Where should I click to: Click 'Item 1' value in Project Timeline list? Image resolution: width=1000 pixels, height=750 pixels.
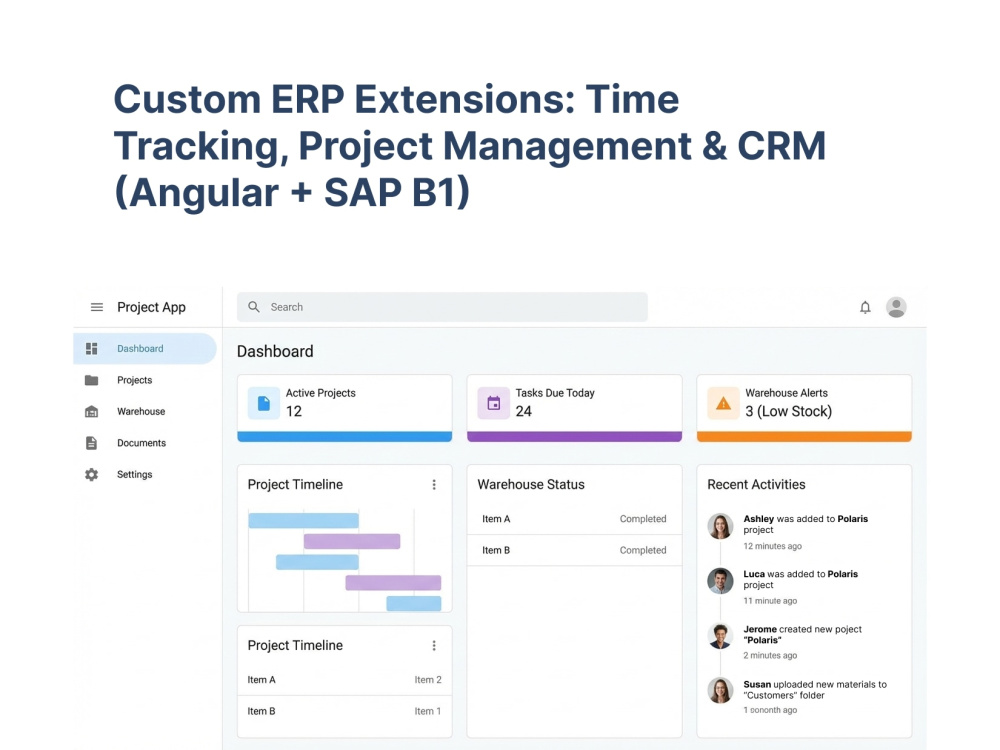click(427, 711)
